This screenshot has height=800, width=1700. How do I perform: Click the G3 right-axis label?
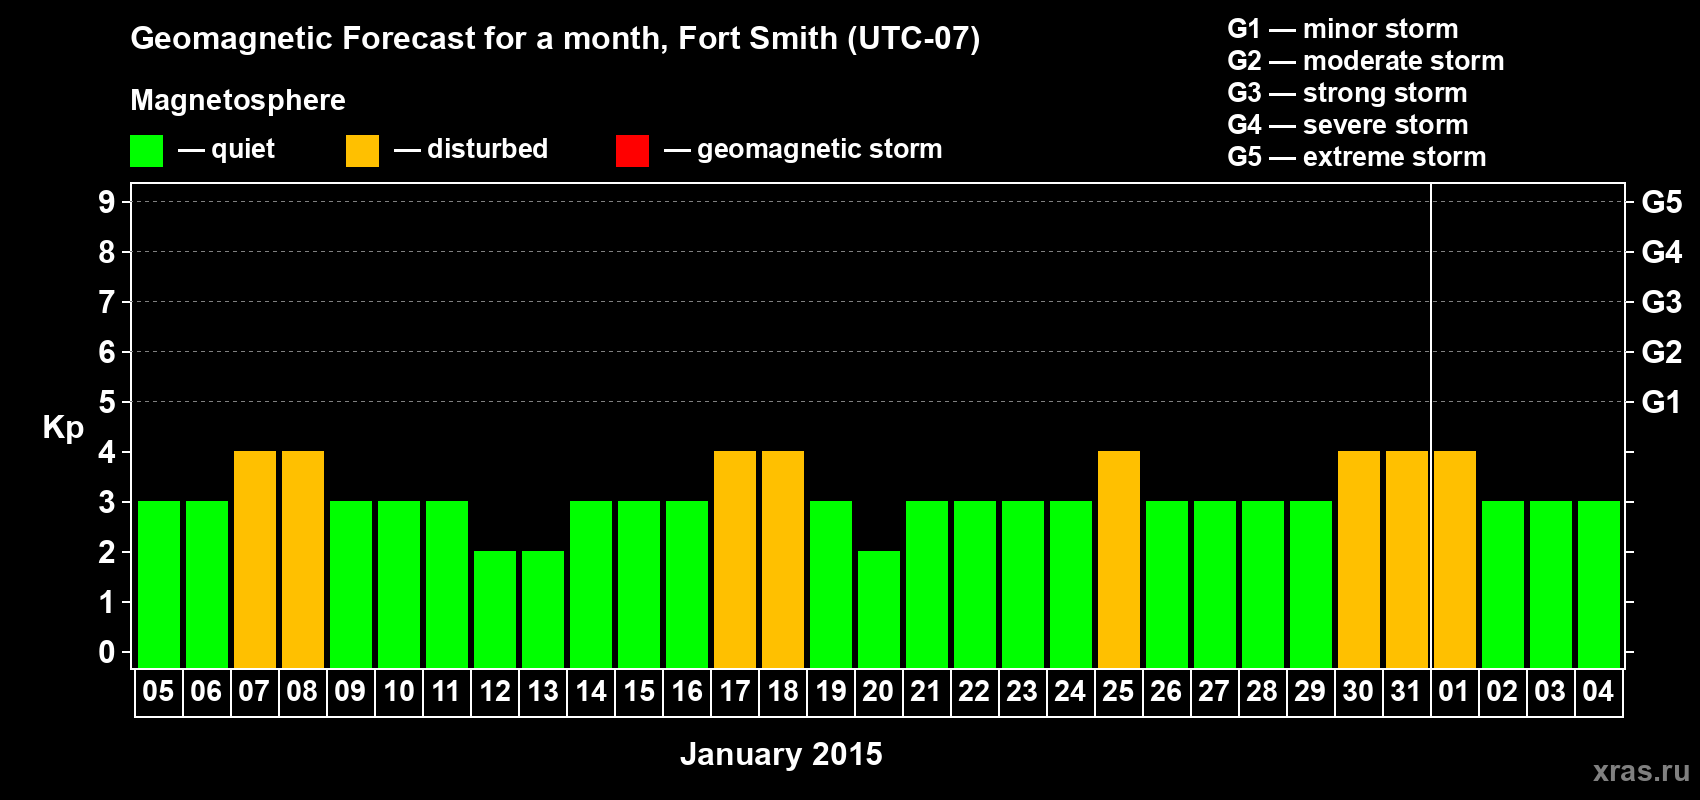click(1662, 302)
